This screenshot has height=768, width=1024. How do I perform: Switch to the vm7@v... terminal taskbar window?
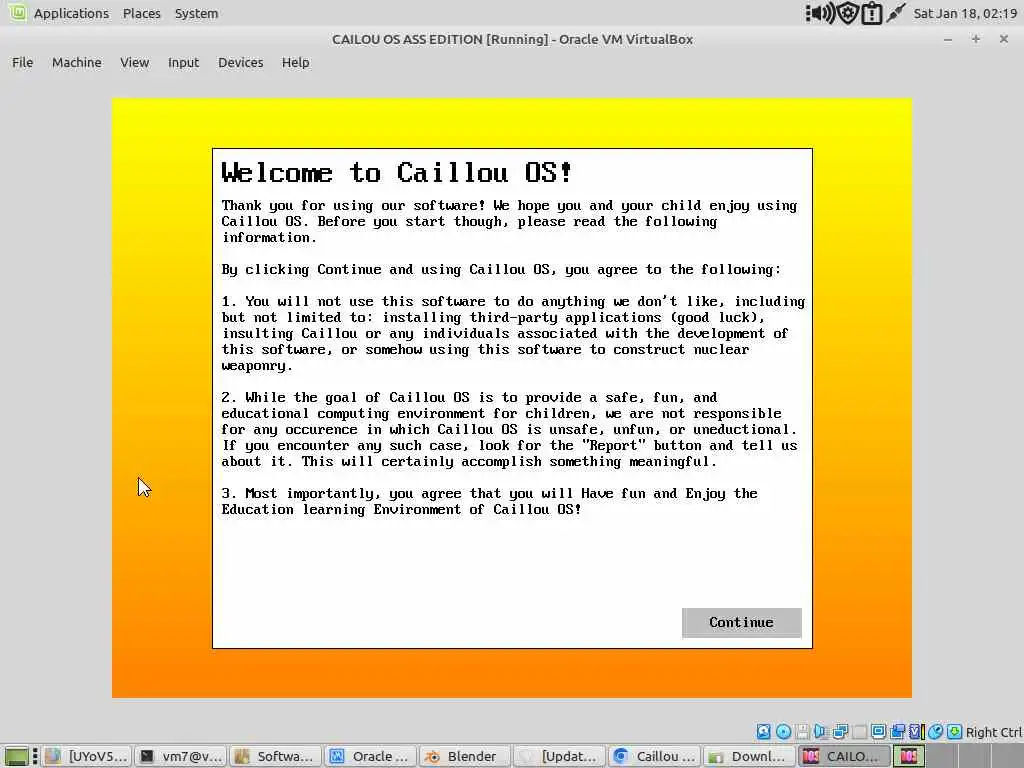coord(182,756)
